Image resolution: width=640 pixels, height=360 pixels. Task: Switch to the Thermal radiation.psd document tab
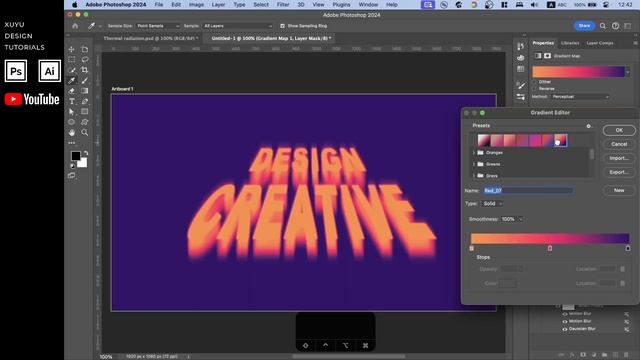[x=150, y=38]
